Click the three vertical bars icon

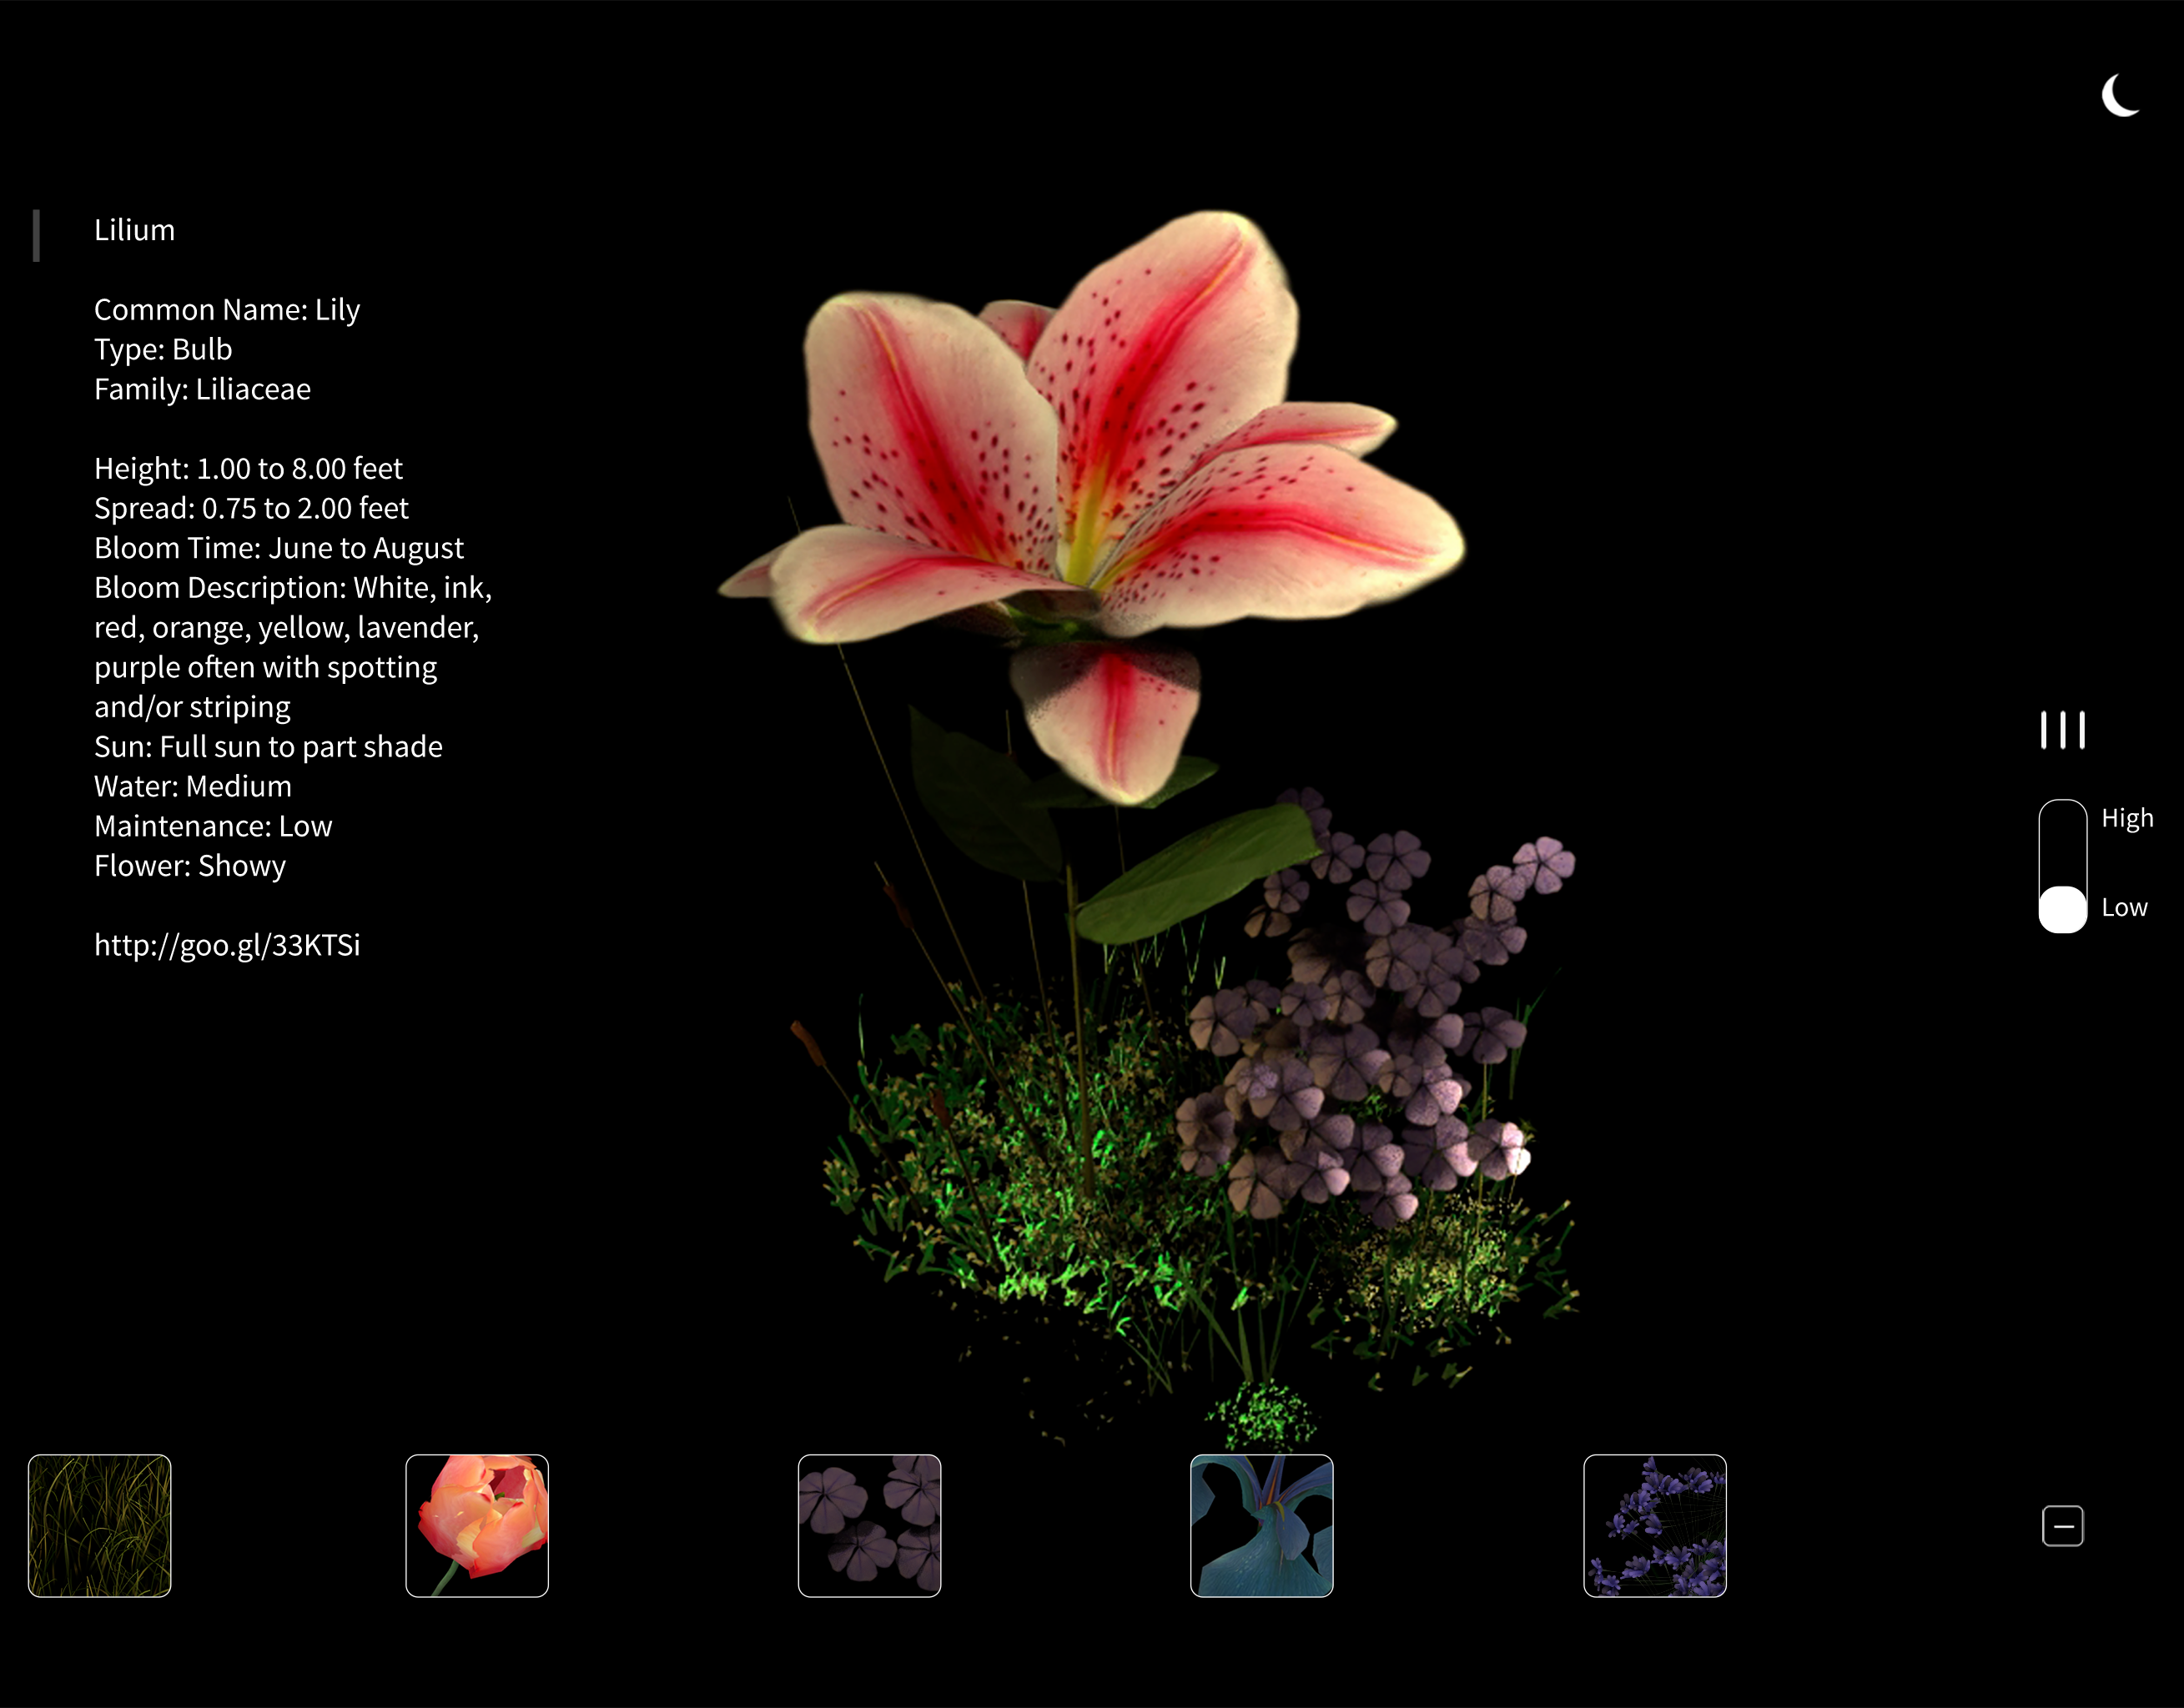(2062, 730)
